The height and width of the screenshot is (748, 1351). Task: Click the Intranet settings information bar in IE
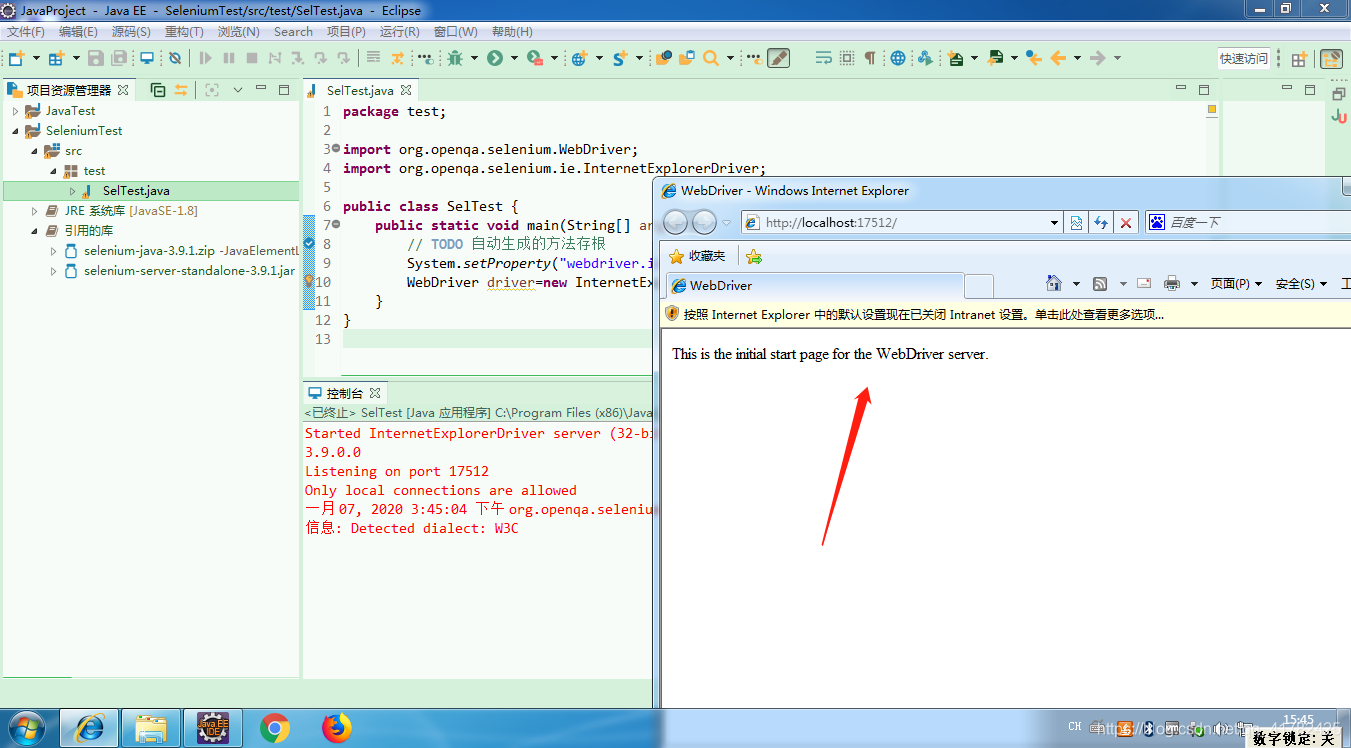click(x=1005, y=314)
